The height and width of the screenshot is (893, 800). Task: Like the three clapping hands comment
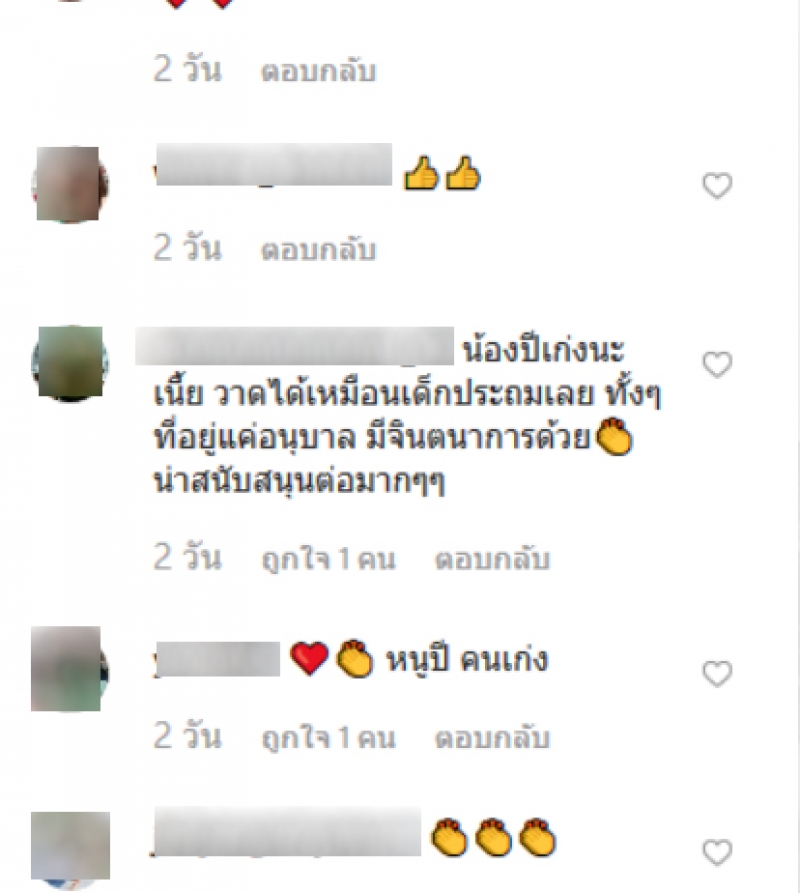point(717,853)
